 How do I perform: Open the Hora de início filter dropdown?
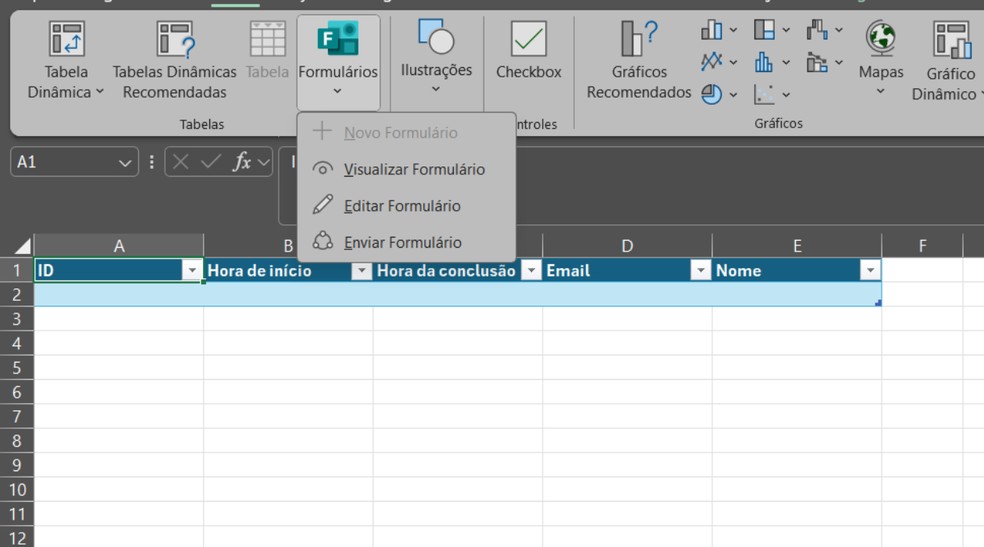(x=361, y=270)
